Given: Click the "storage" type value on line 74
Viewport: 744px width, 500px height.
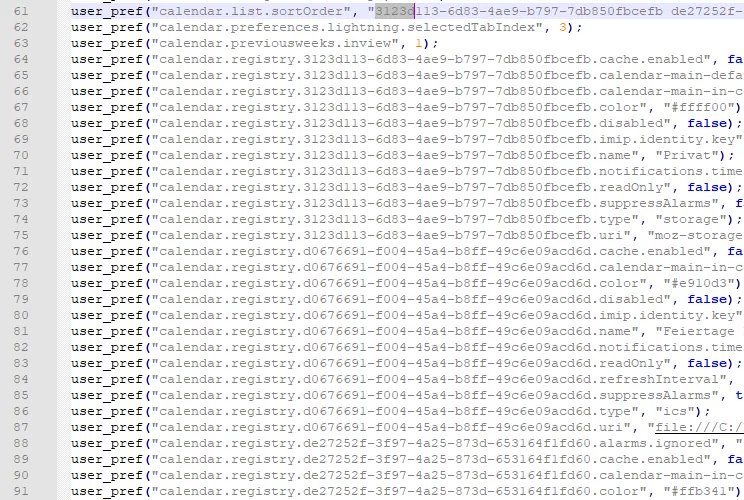Looking at the screenshot, I should 691,220.
